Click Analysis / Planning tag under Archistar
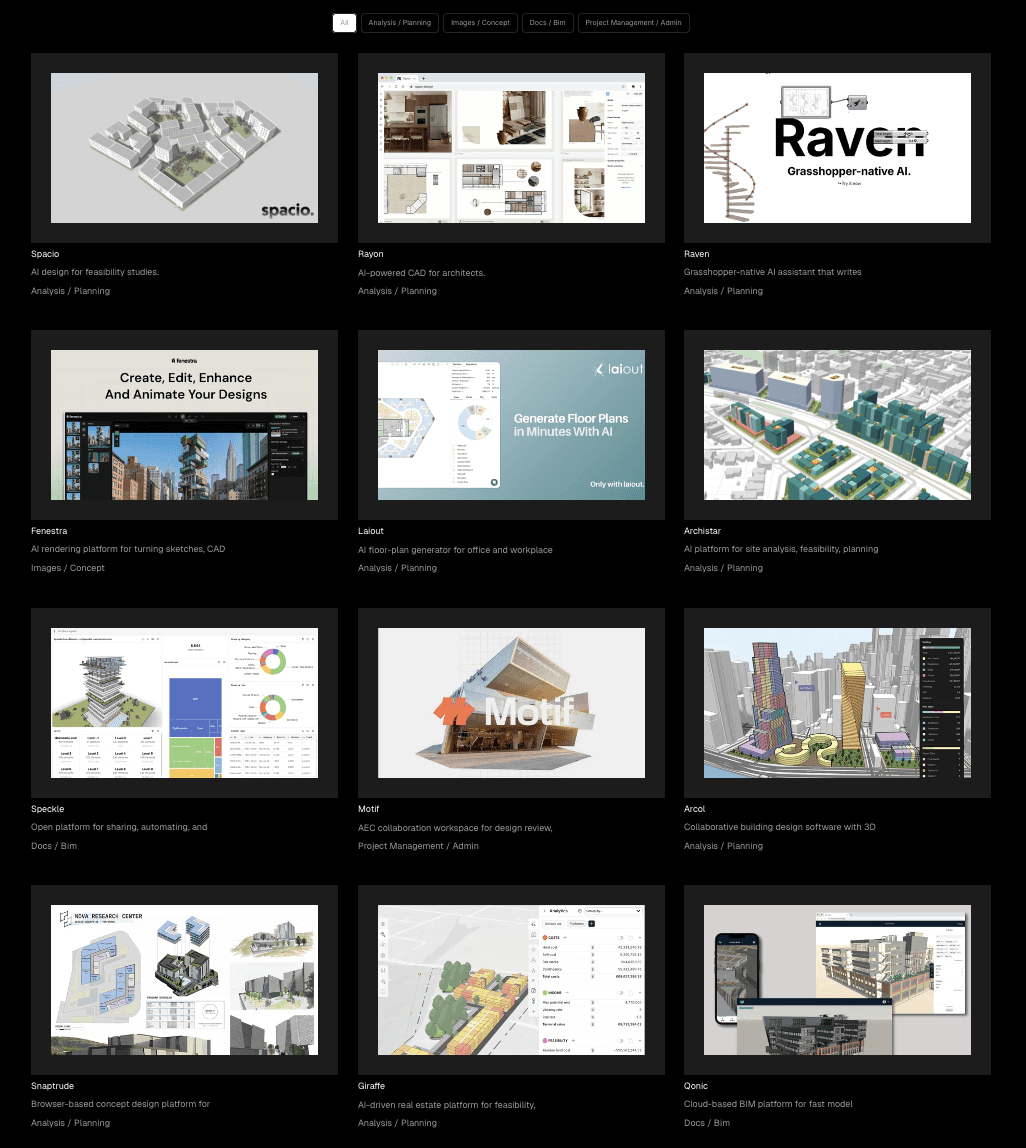Viewport: 1026px width, 1148px height. pos(723,568)
